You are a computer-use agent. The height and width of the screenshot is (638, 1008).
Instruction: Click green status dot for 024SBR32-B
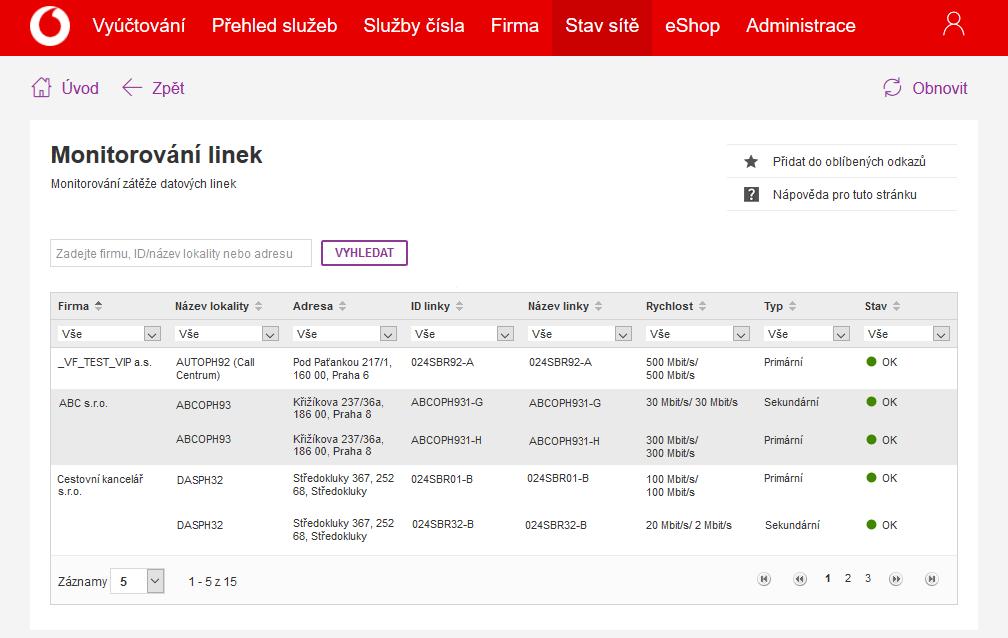point(872,525)
